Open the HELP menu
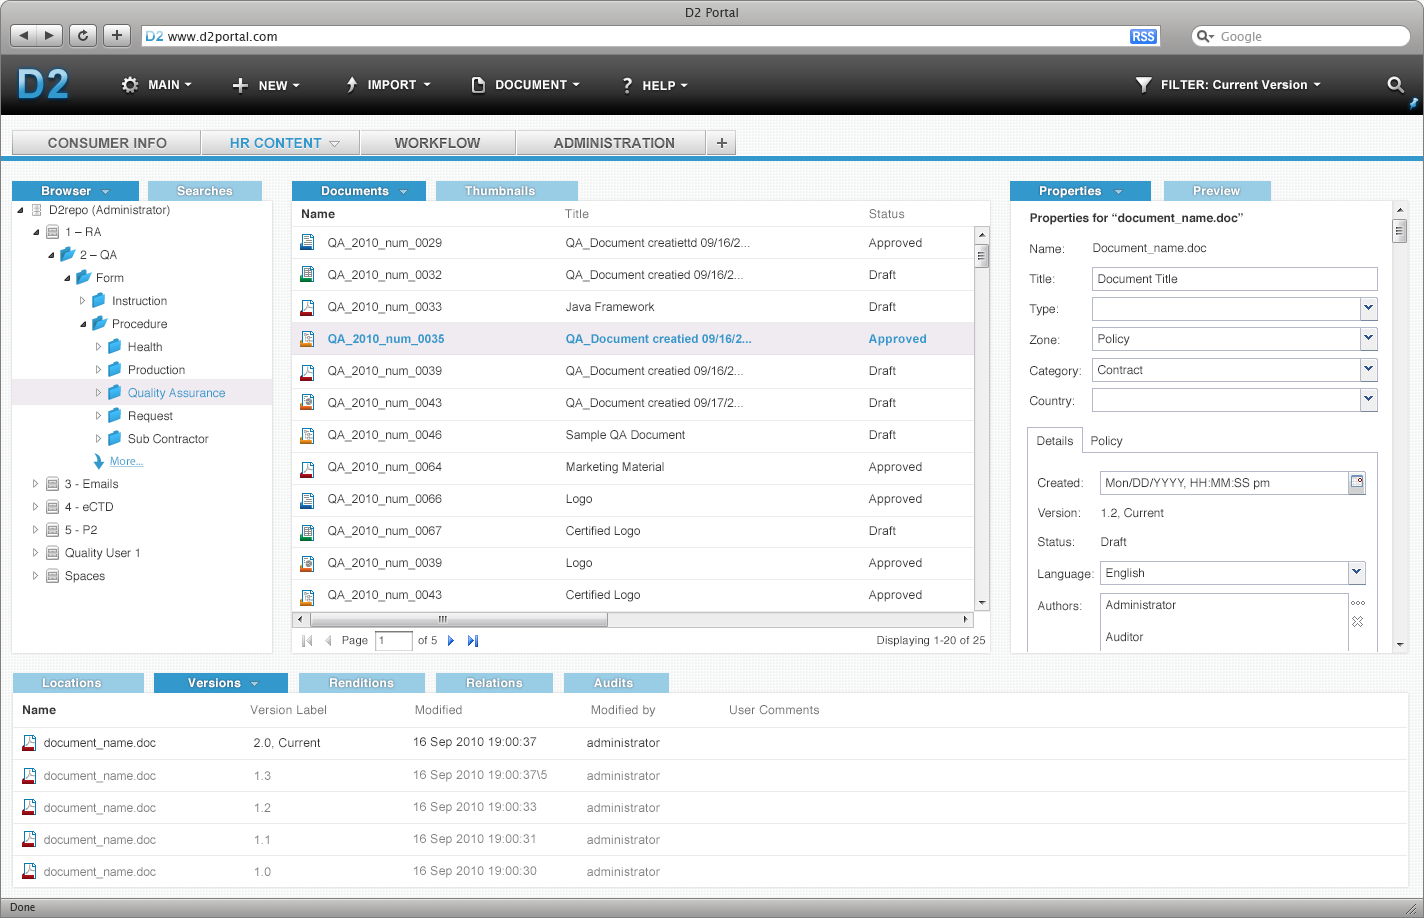Viewport: 1424px width, 918px height. pyautogui.click(x=655, y=85)
